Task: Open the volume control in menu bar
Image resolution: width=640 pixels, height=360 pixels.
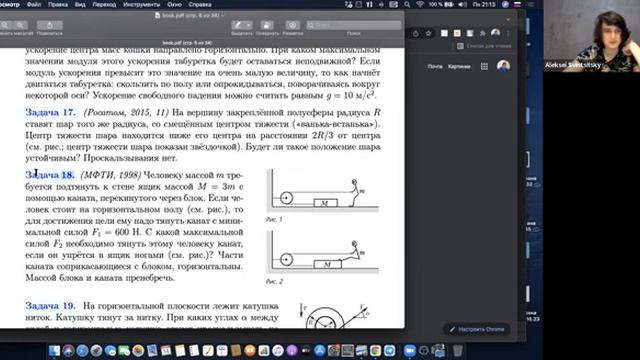Action: [x=462, y=4]
